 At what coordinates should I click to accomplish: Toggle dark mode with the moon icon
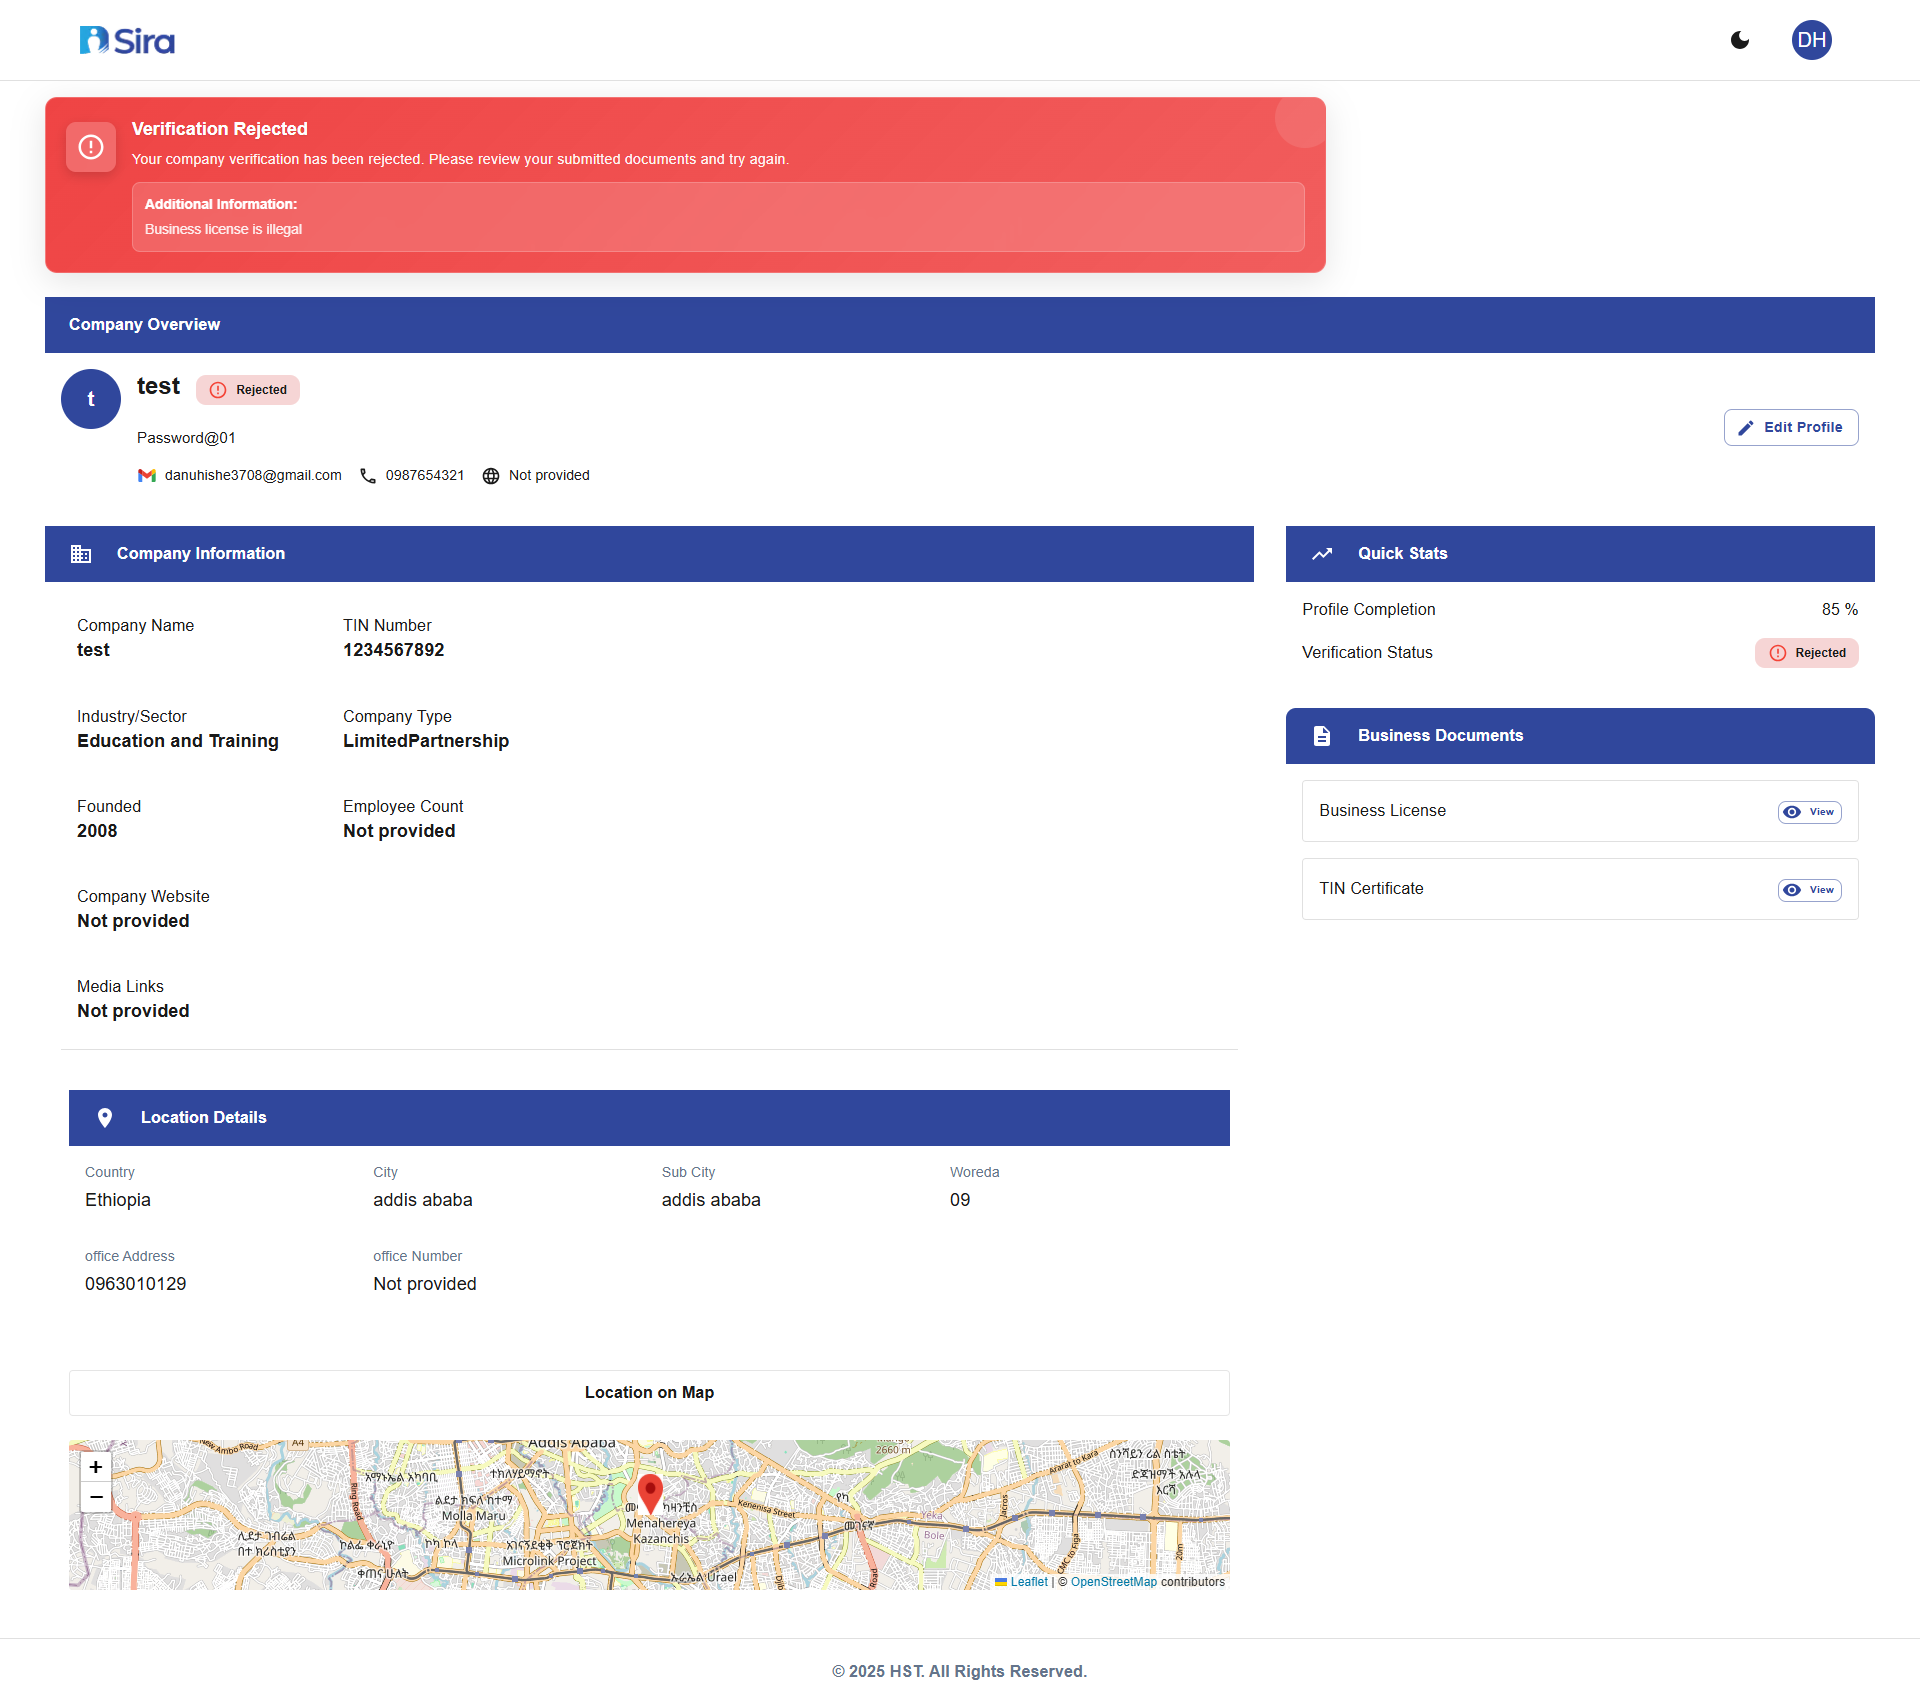click(x=1740, y=40)
